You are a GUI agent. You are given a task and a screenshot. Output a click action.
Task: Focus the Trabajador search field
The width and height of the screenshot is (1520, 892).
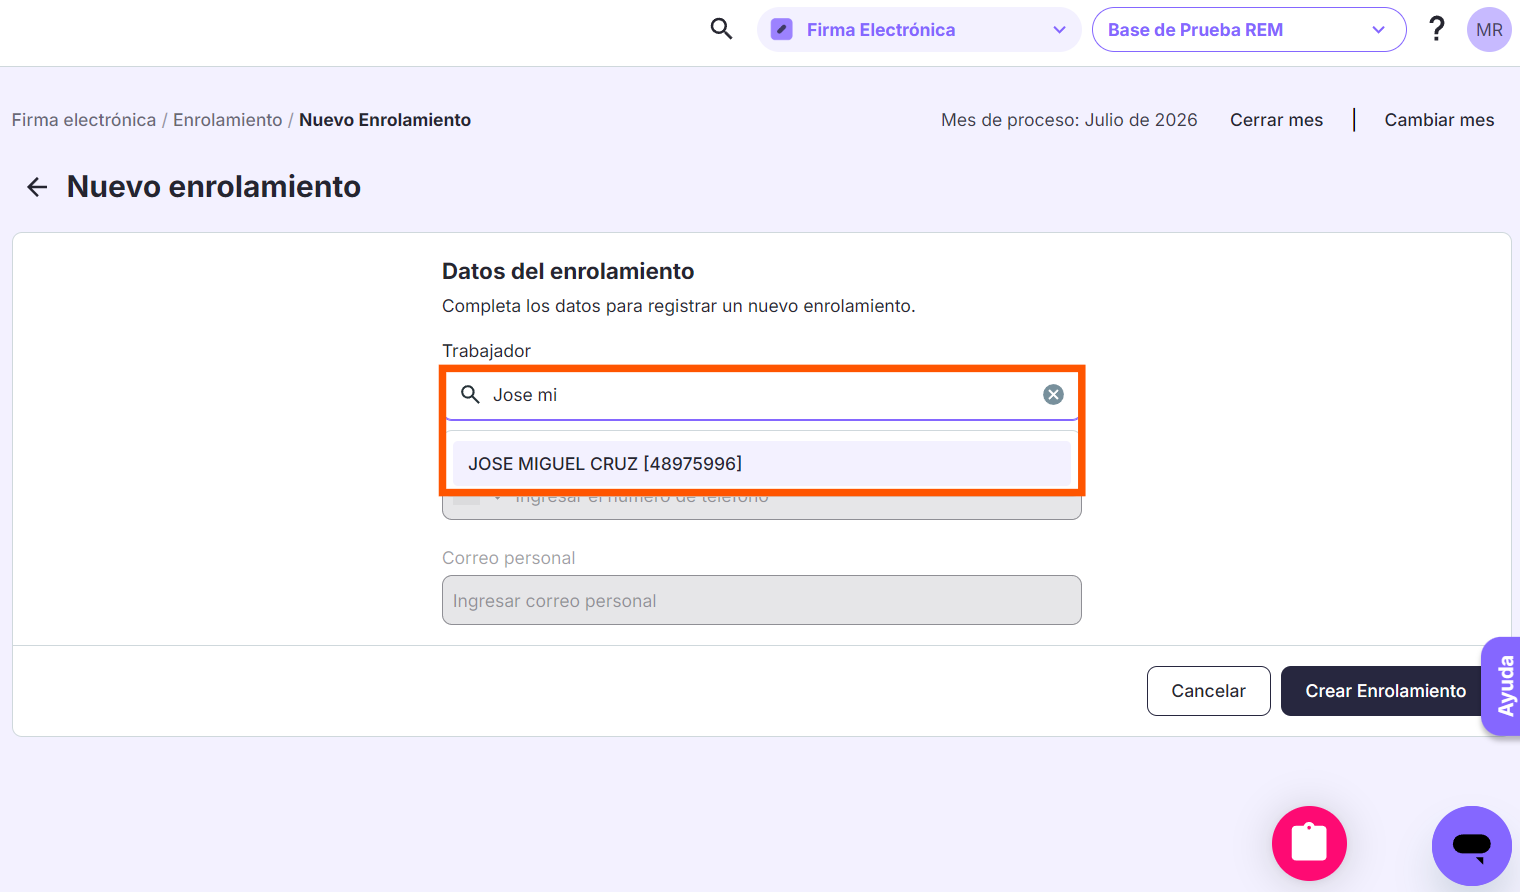coord(762,395)
